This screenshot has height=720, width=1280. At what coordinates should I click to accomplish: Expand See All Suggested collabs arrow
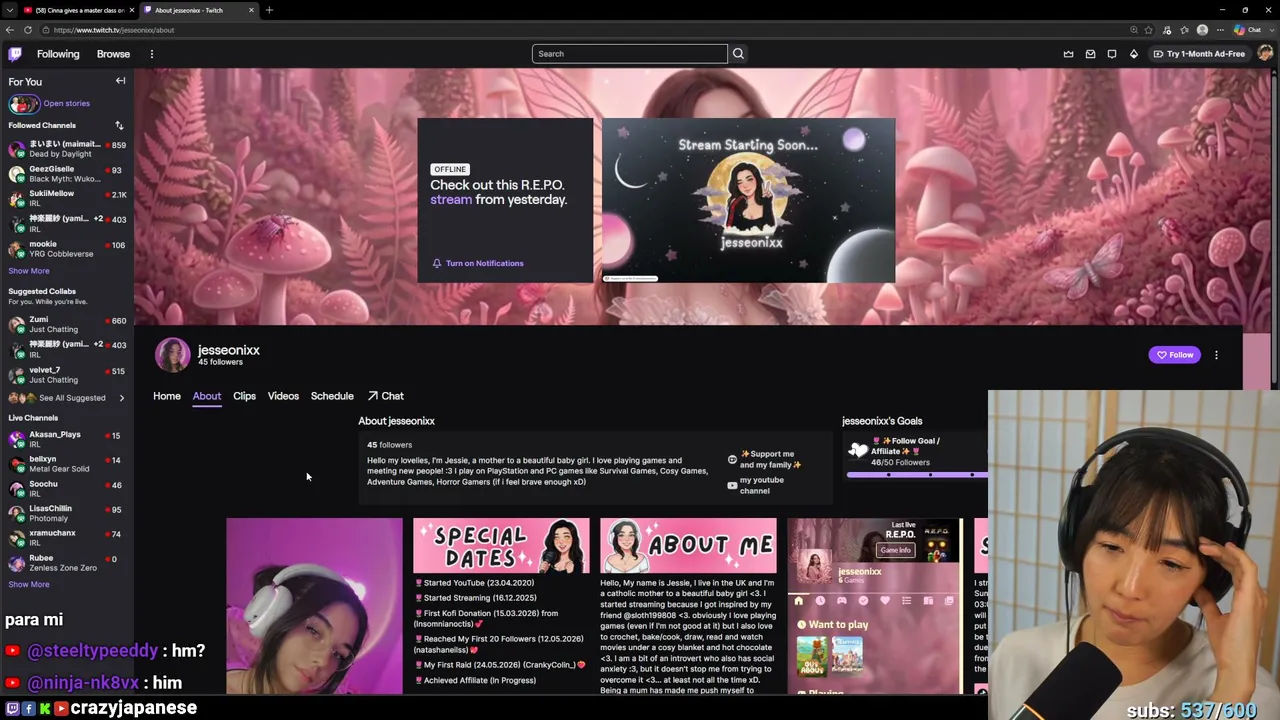pyautogui.click(x=122, y=398)
